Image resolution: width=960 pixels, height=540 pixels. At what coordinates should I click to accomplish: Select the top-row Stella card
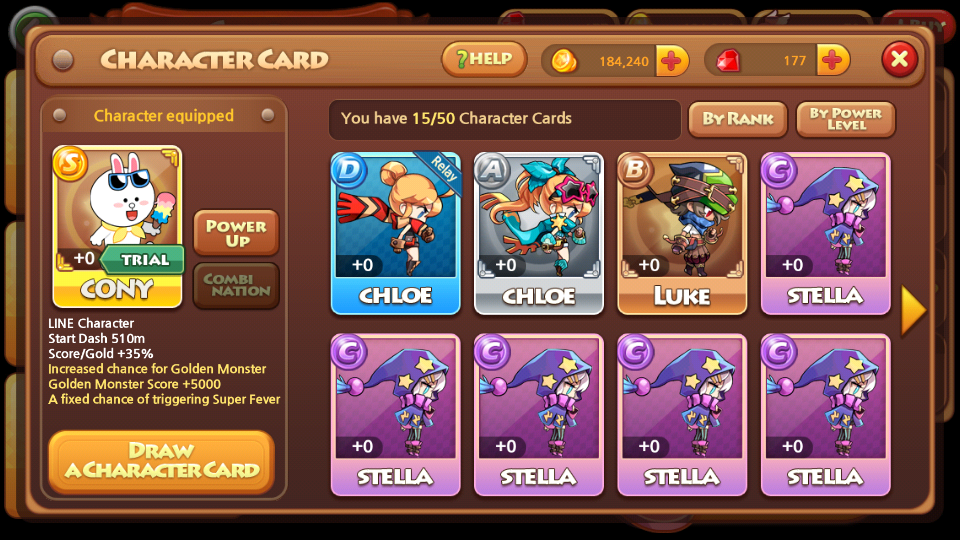[x=825, y=233]
